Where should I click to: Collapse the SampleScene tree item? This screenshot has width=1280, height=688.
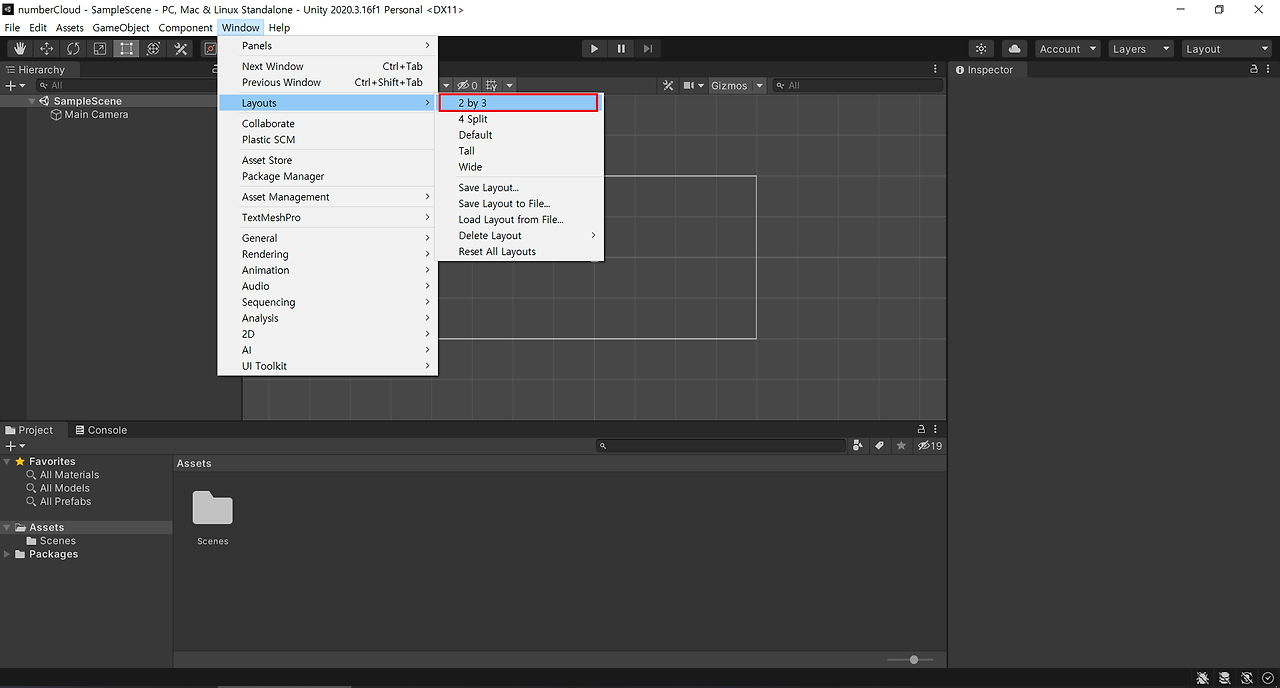(33, 101)
